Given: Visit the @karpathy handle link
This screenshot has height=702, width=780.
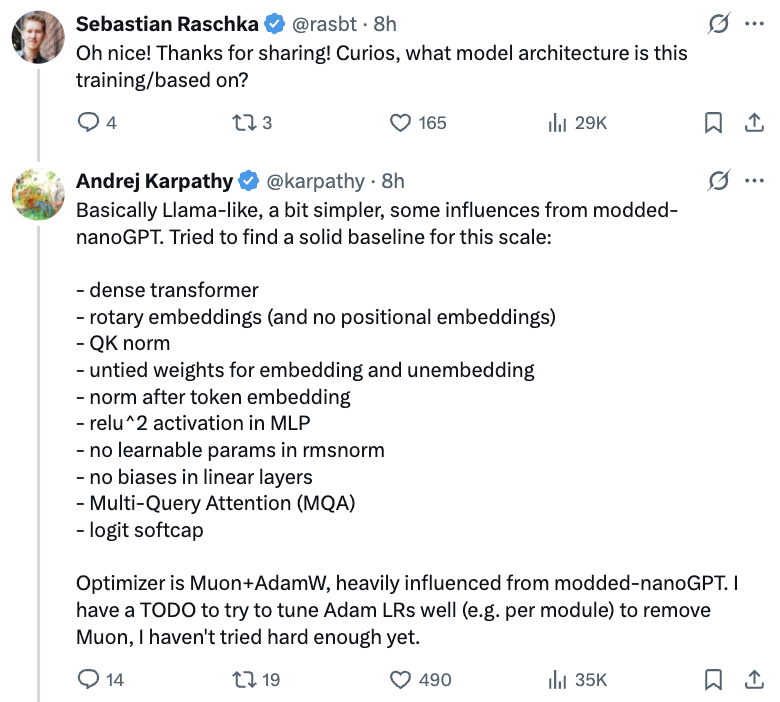Looking at the screenshot, I should tap(315, 181).
